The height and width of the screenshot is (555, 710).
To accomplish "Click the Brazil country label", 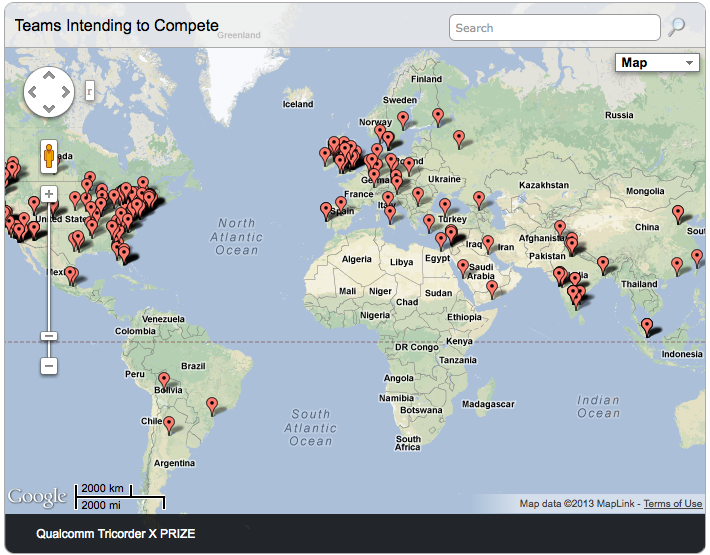I will [x=193, y=366].
